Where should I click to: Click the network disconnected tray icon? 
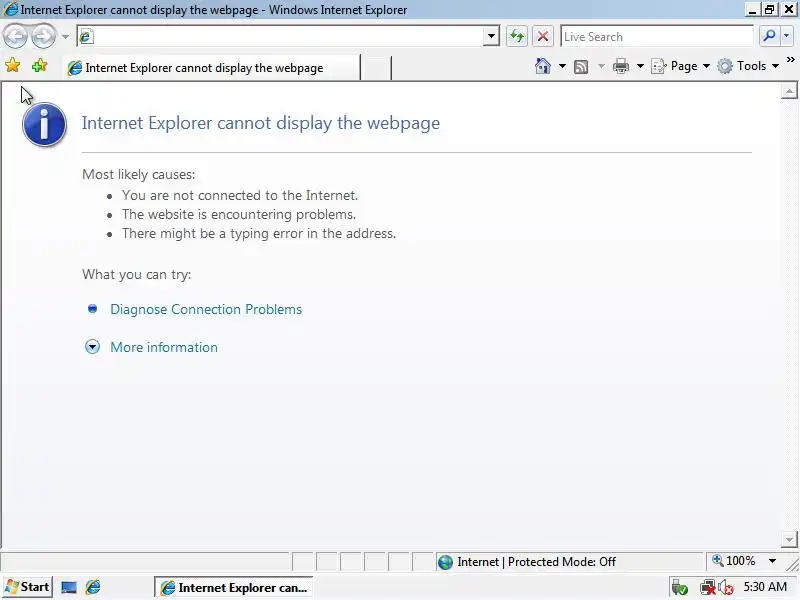pos(707,588)
